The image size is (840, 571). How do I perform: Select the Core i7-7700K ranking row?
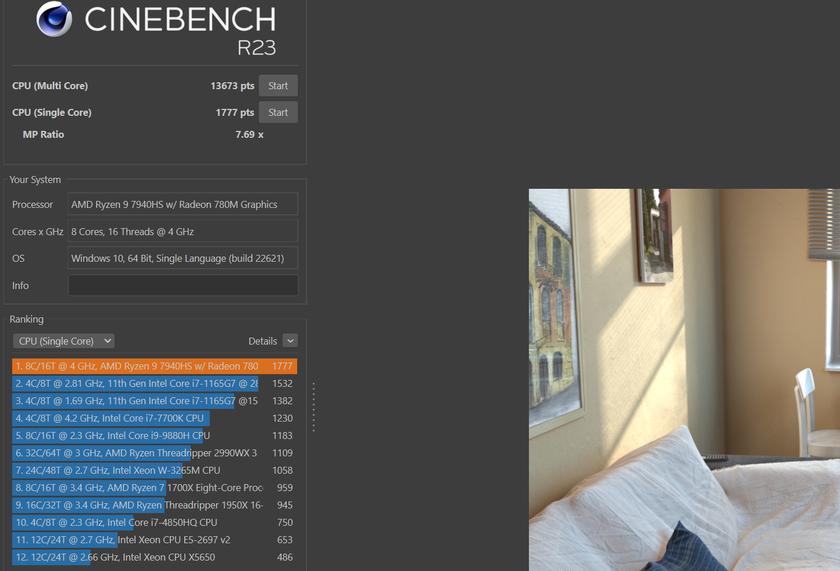pos(154,418)
